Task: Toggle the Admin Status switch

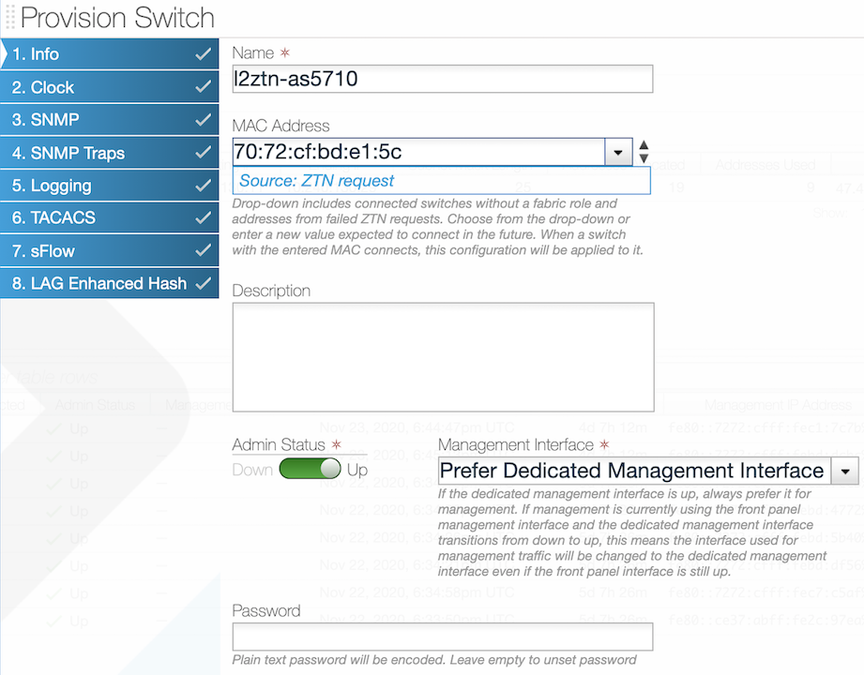Action: [x=310, y=469]
